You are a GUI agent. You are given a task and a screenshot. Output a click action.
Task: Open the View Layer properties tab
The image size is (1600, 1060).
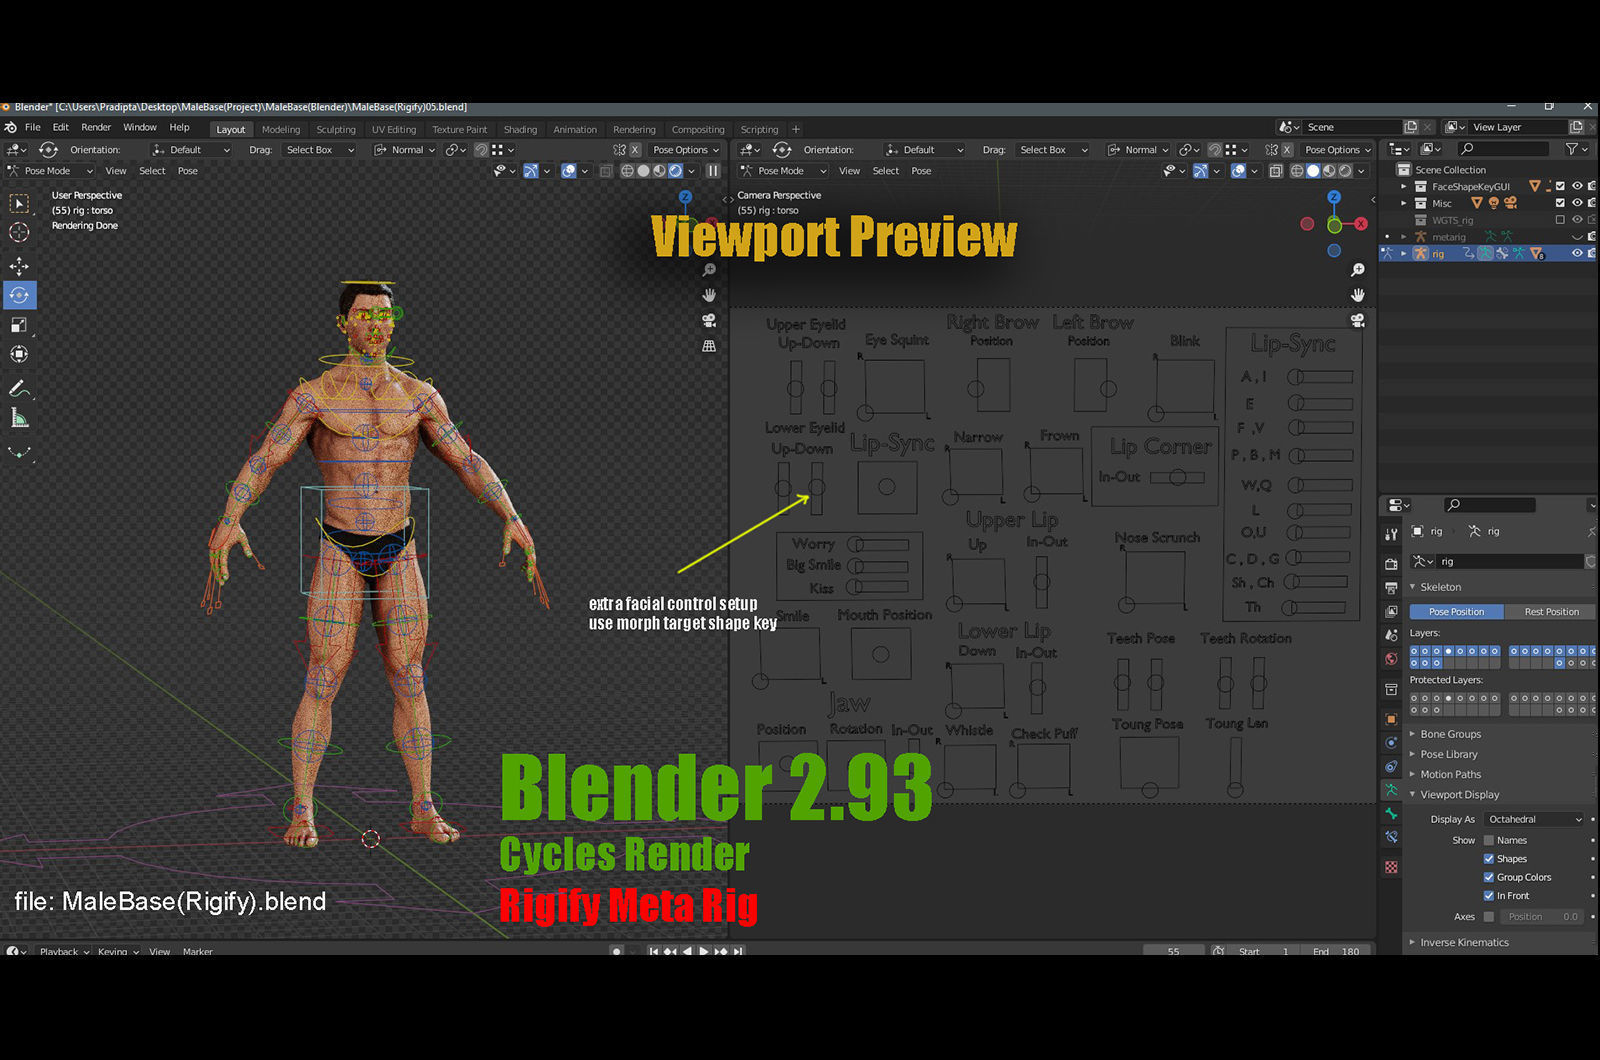1391,611
